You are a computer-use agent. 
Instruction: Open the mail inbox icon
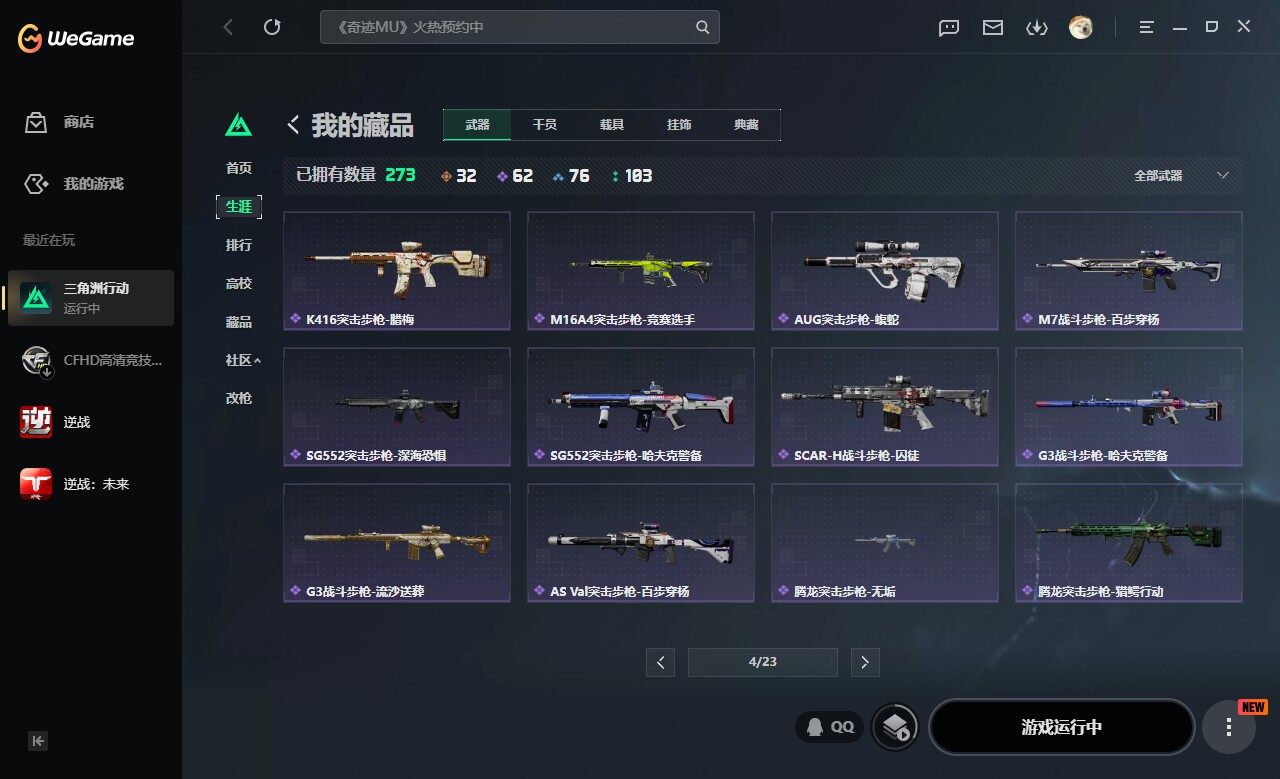pos(993,28)
